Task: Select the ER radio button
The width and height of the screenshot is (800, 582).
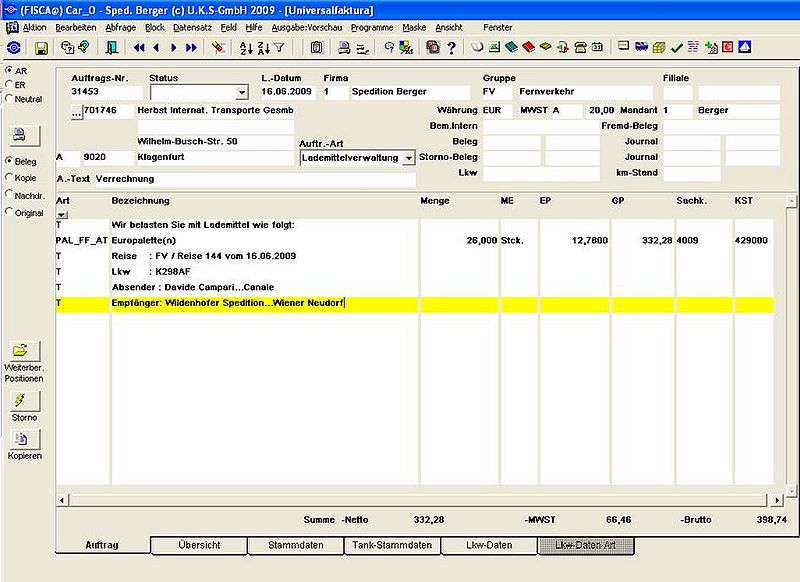Action: click(x=9, y=84)
